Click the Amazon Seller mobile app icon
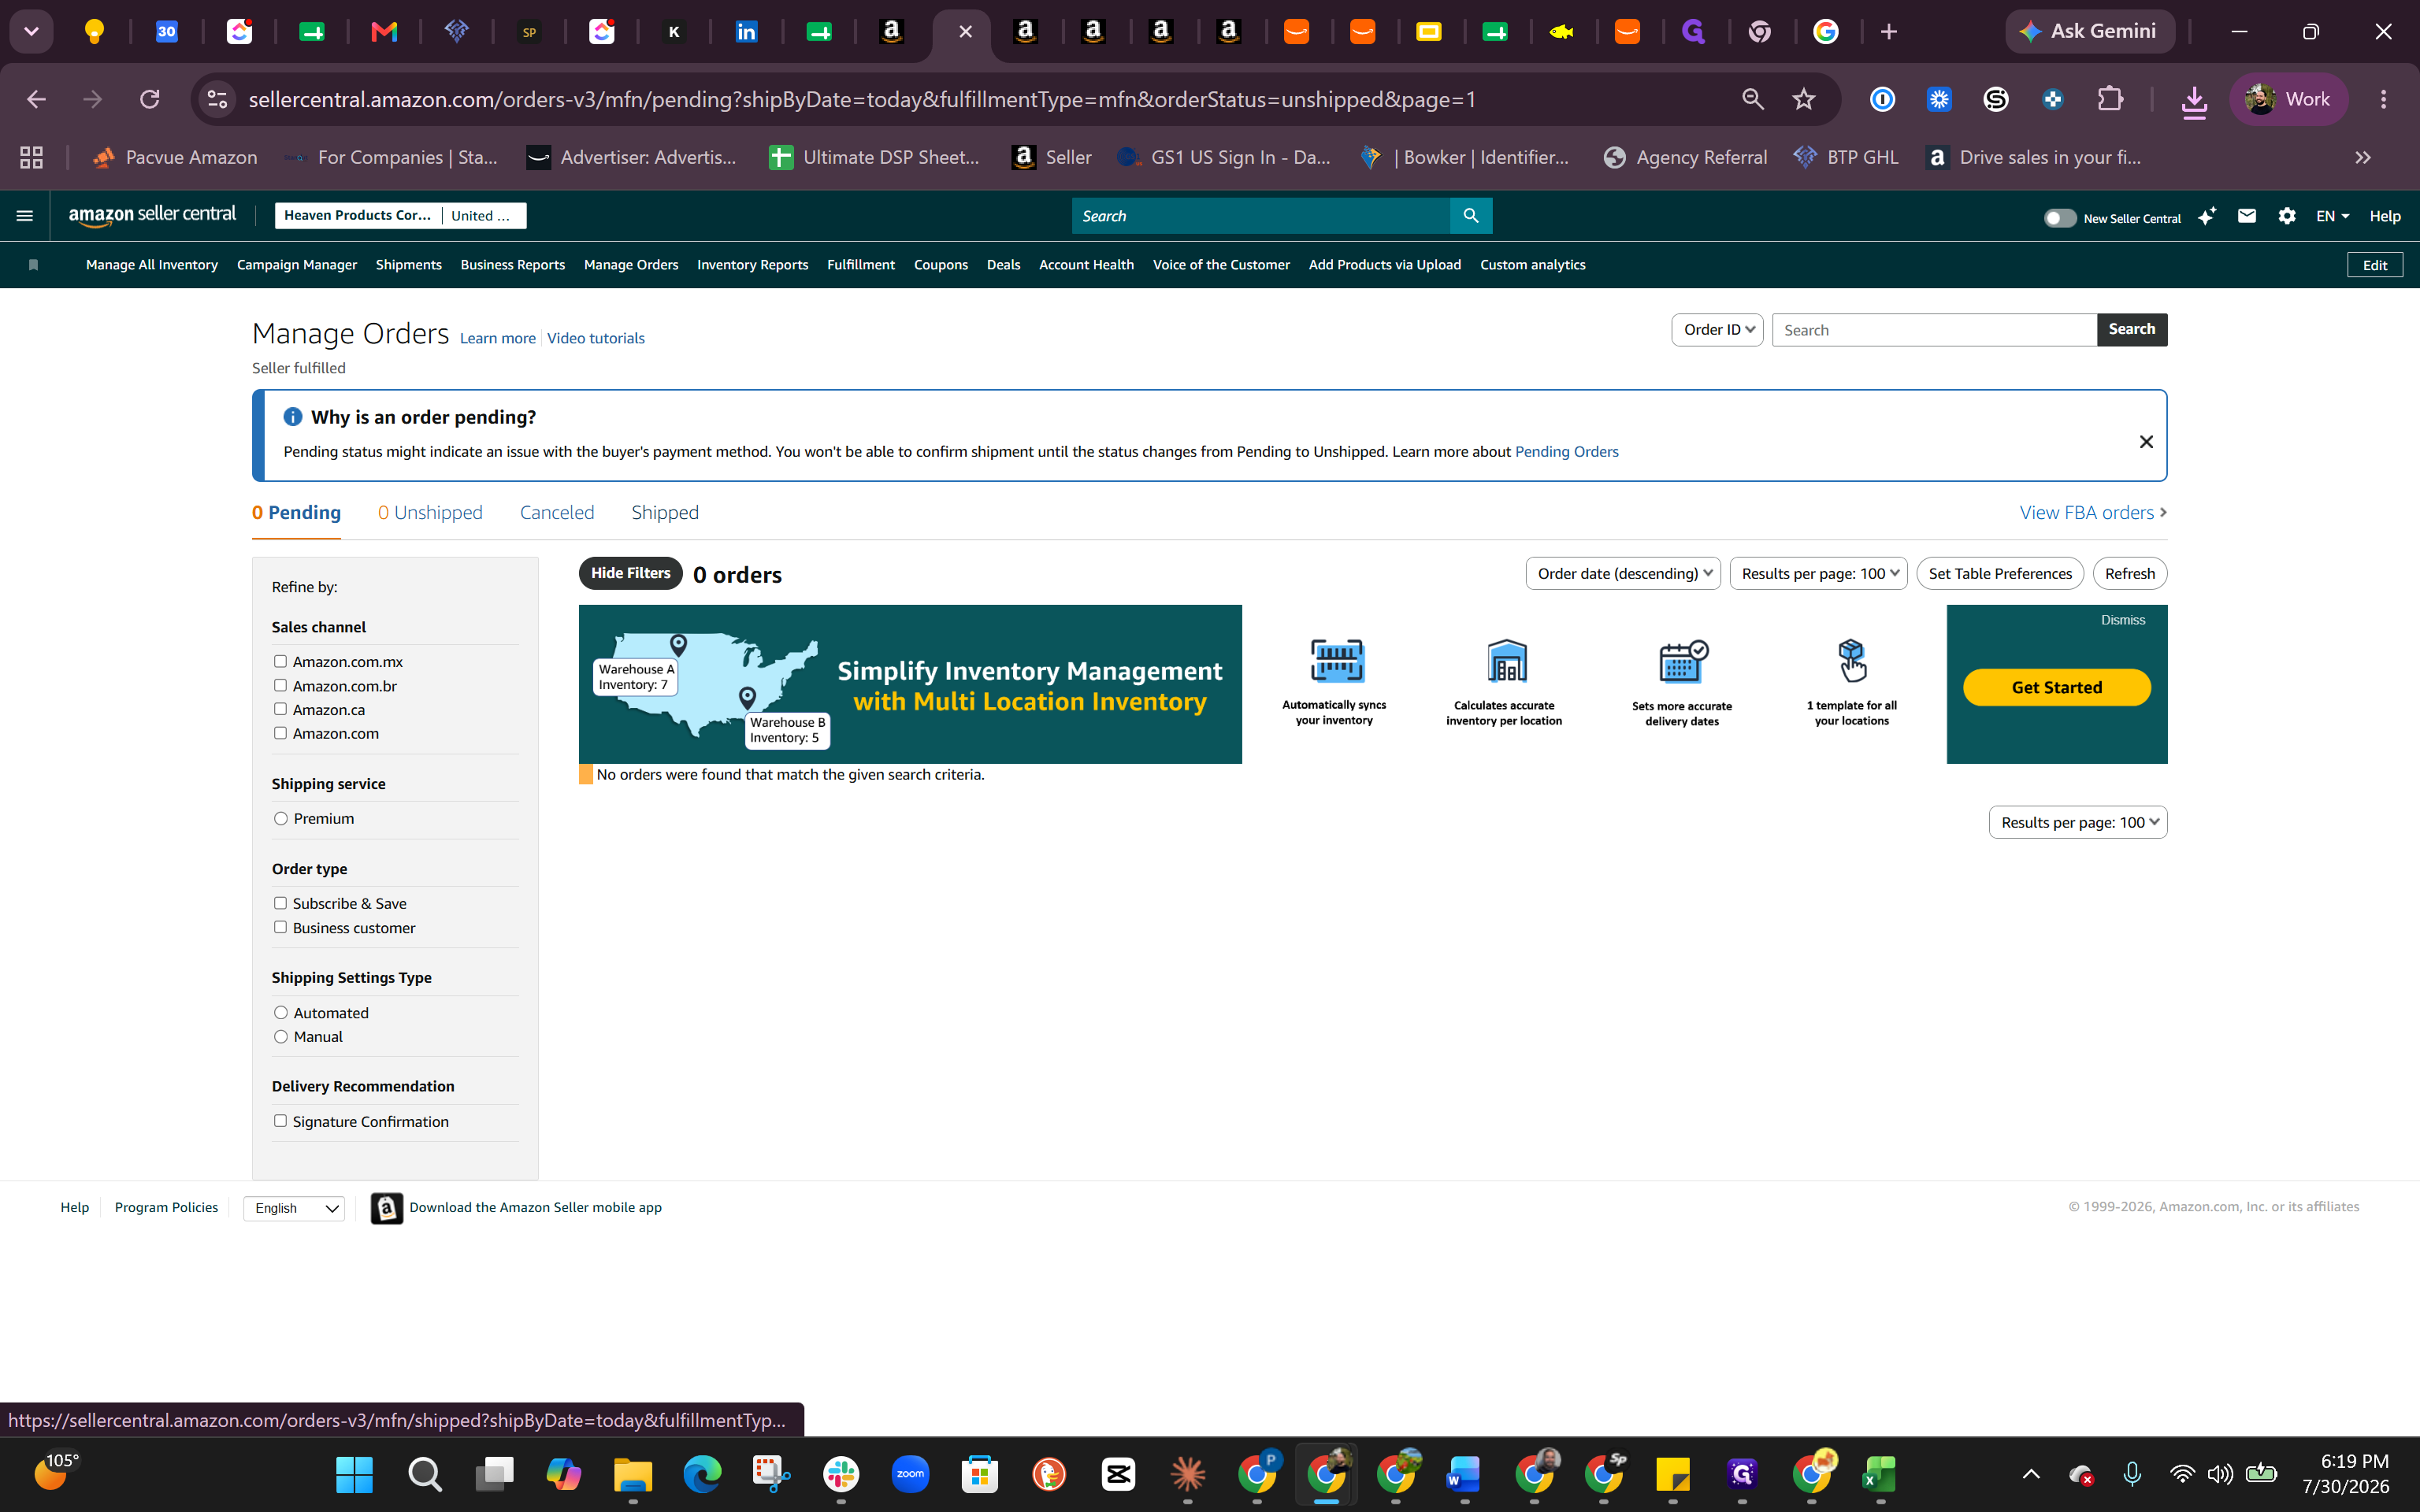 click(387, 1208)
